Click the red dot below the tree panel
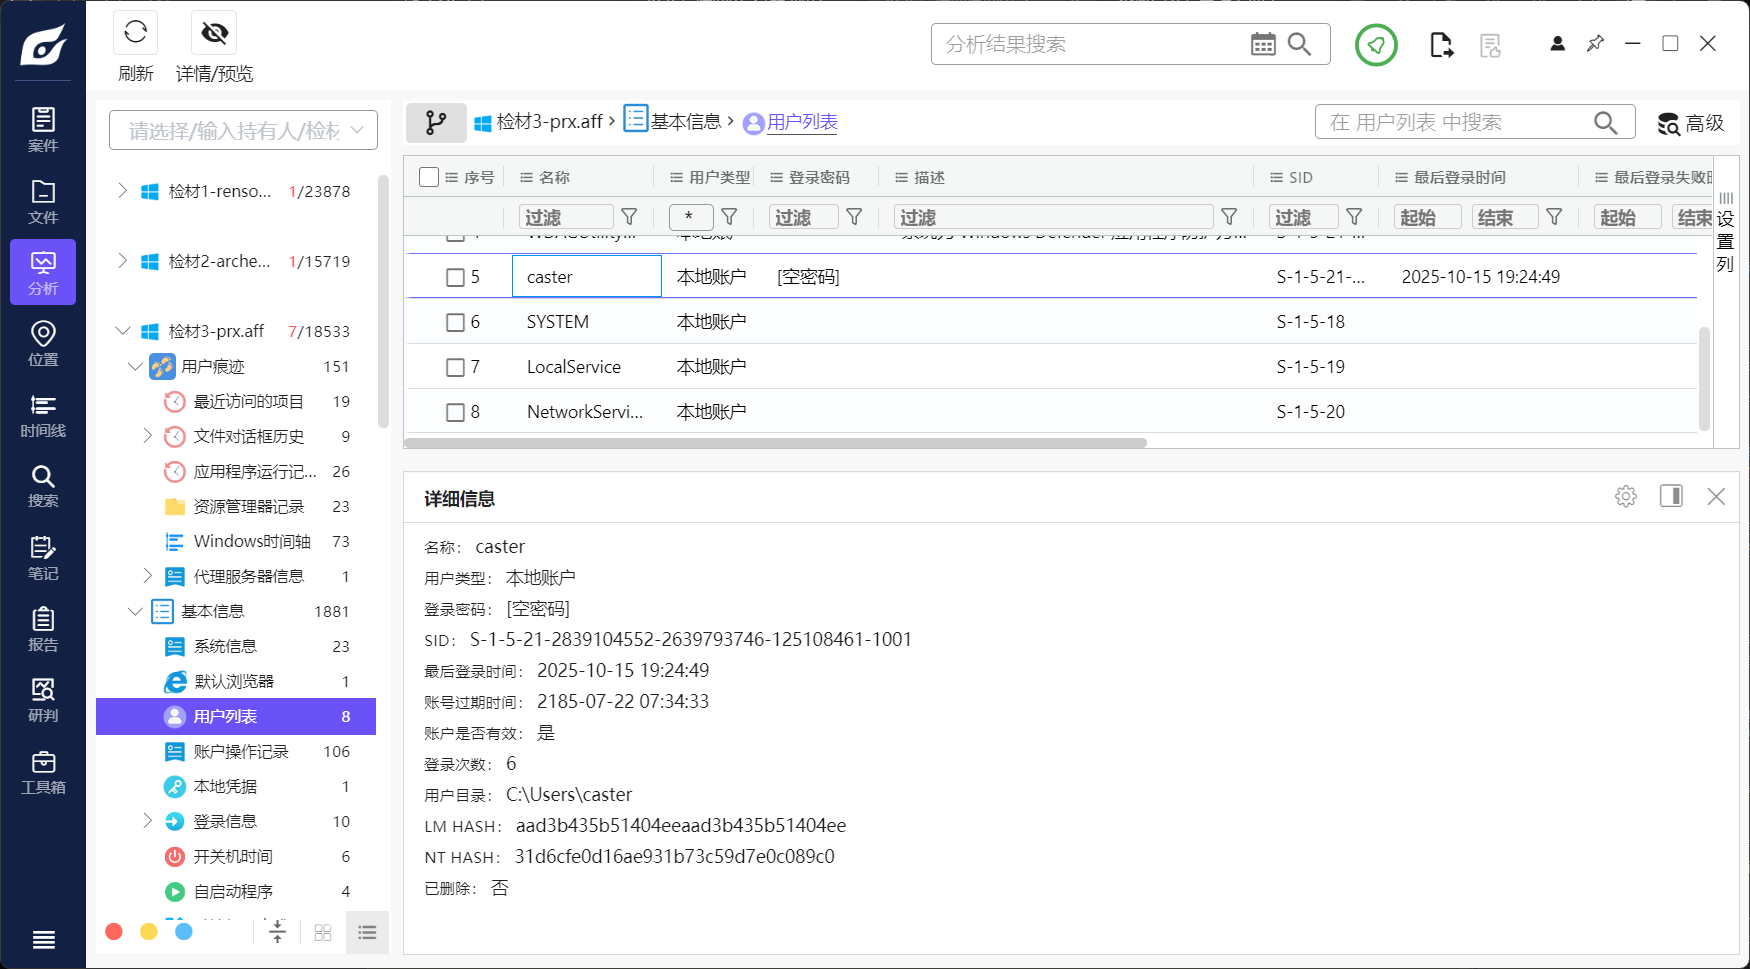Screen dimensions: 1750x969 click(114, 931)
